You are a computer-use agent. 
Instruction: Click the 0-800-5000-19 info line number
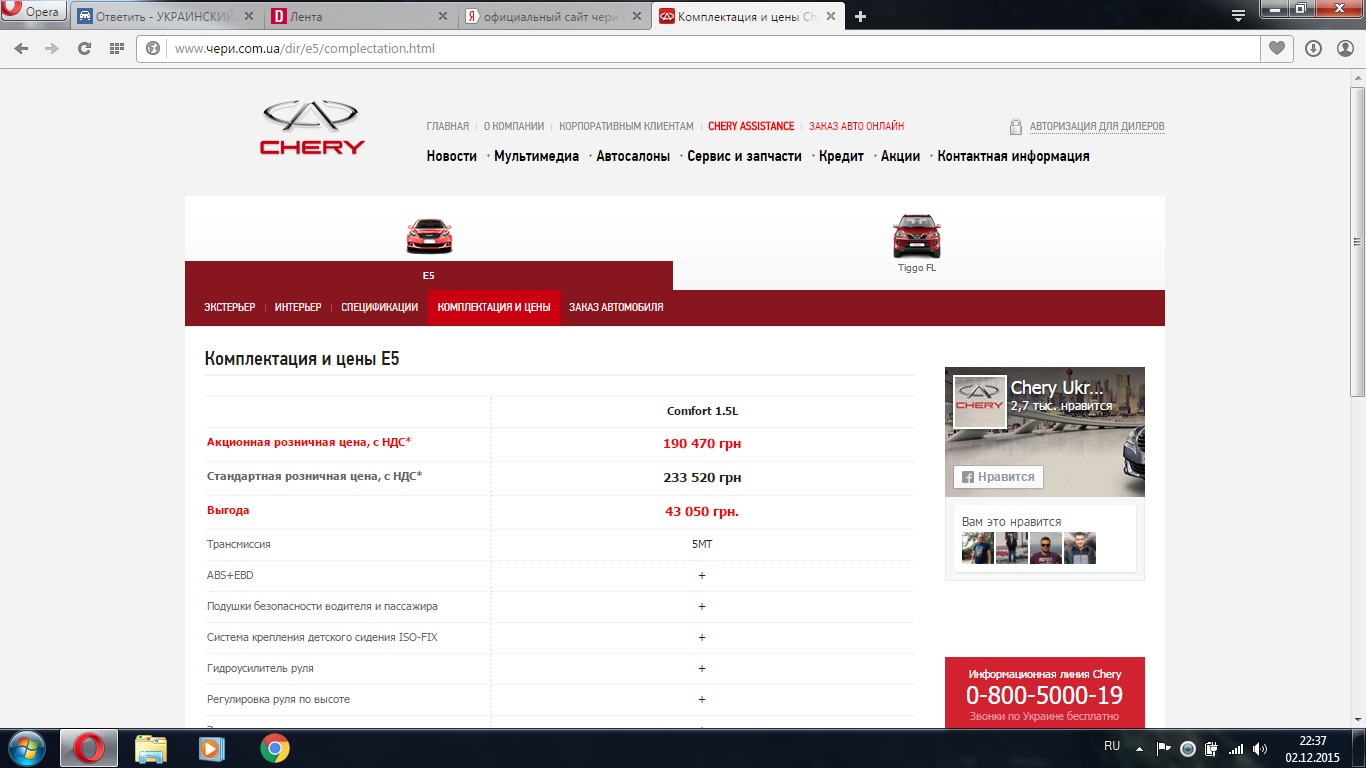(1044, 695)
